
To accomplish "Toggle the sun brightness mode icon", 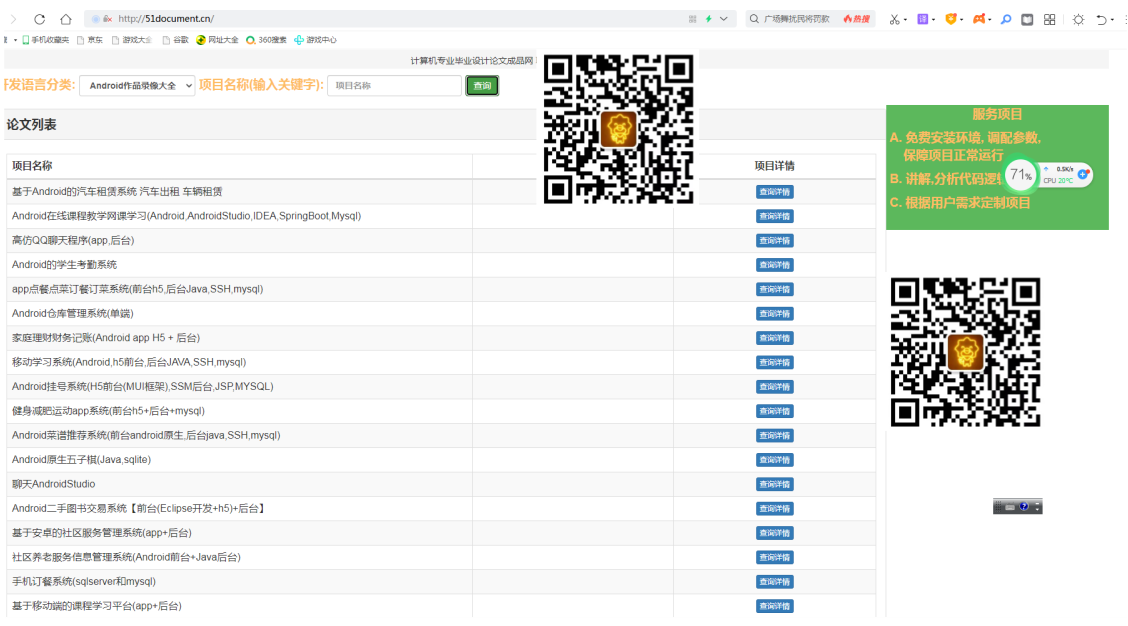I will (1078, 19).
